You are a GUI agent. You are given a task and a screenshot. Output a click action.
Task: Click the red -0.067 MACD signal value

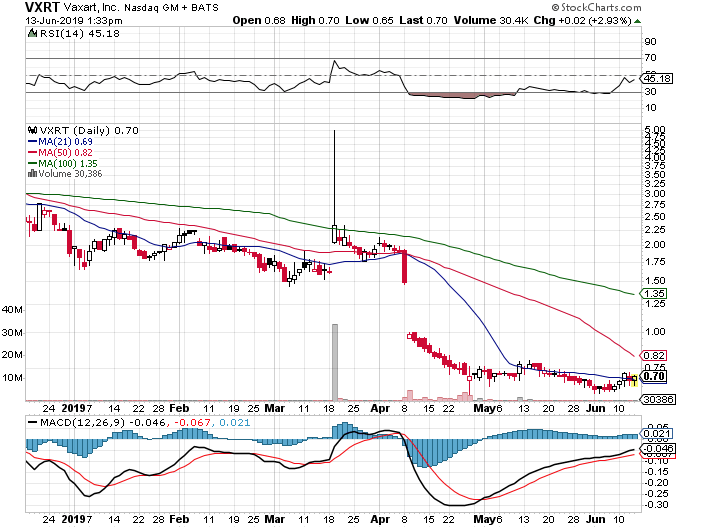(x=192, y=423)
